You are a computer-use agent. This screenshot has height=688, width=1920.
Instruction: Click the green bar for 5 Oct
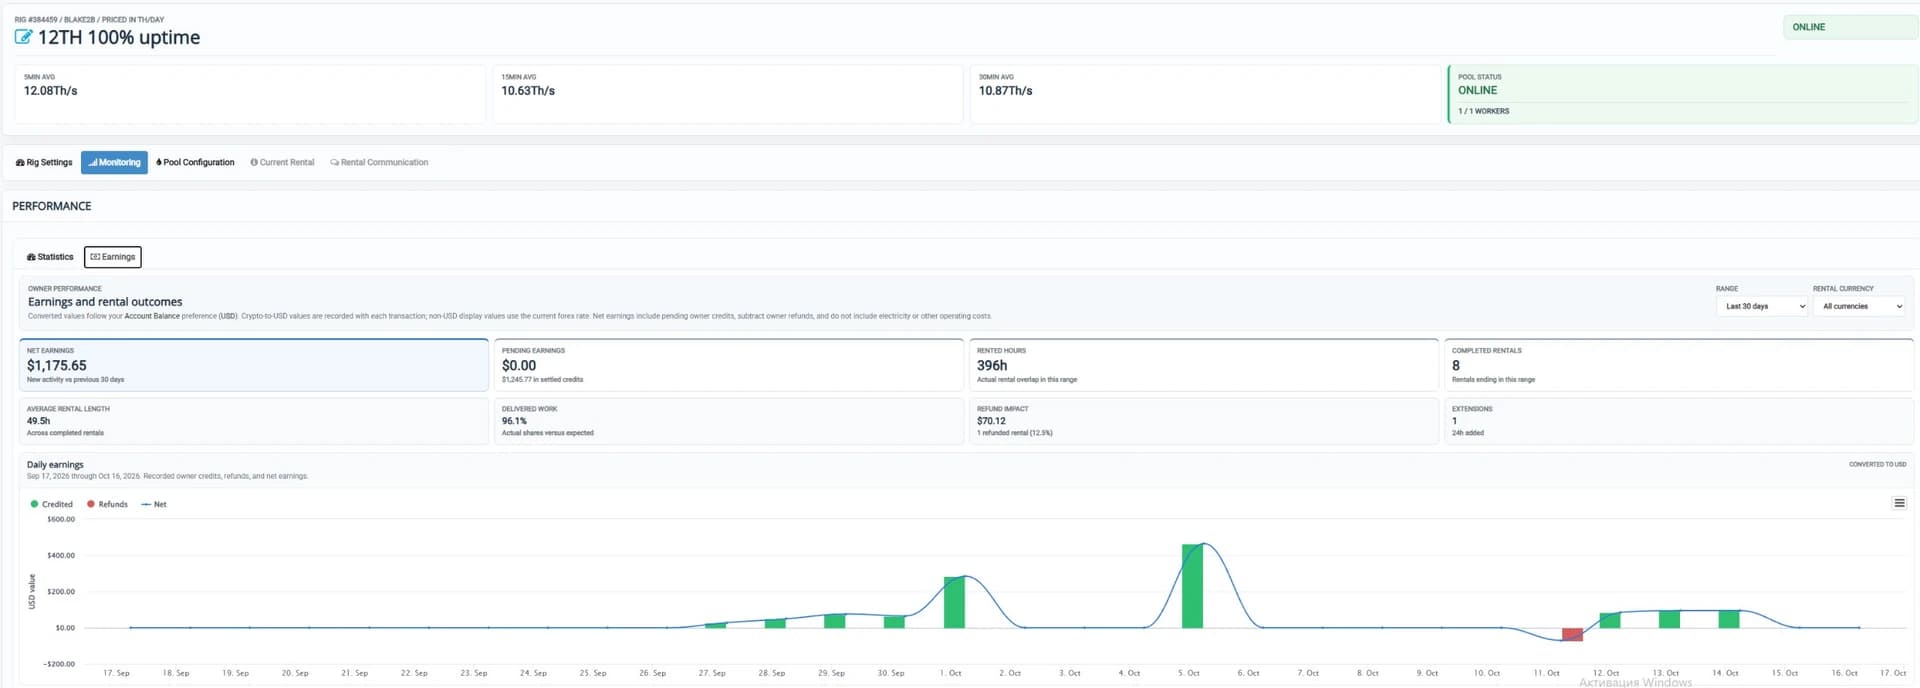(x=1192, y=586)
